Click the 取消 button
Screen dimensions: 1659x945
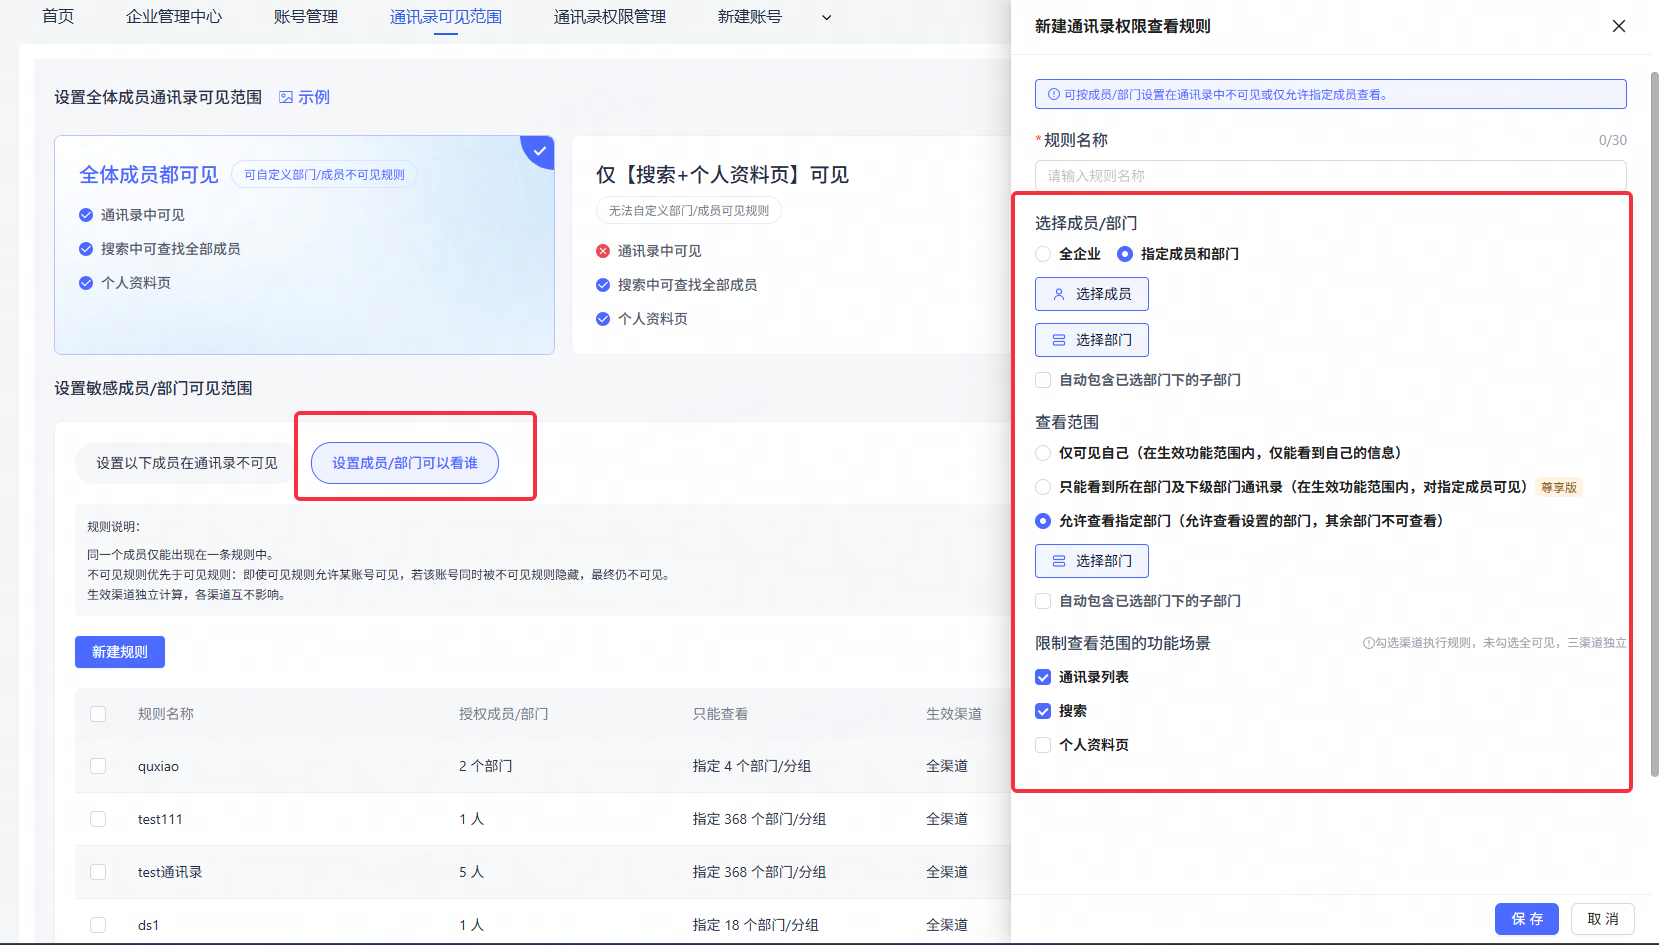tap(1603, 919)
